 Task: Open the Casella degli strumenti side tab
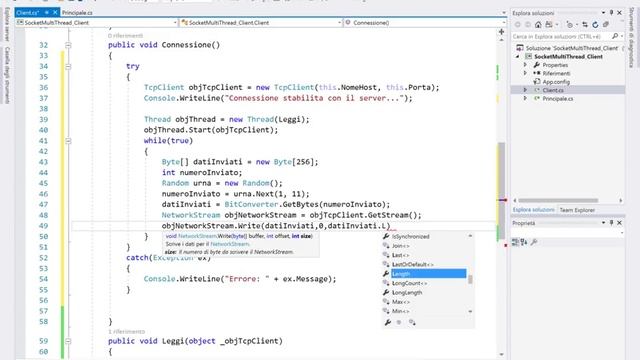[7, 75]
